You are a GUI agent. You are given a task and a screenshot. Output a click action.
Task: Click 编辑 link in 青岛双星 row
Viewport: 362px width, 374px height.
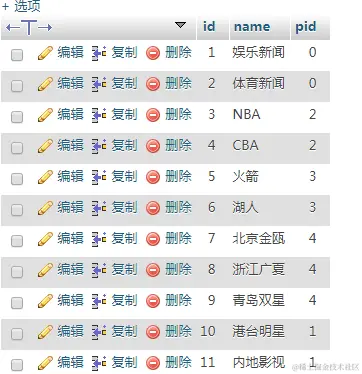70,300
